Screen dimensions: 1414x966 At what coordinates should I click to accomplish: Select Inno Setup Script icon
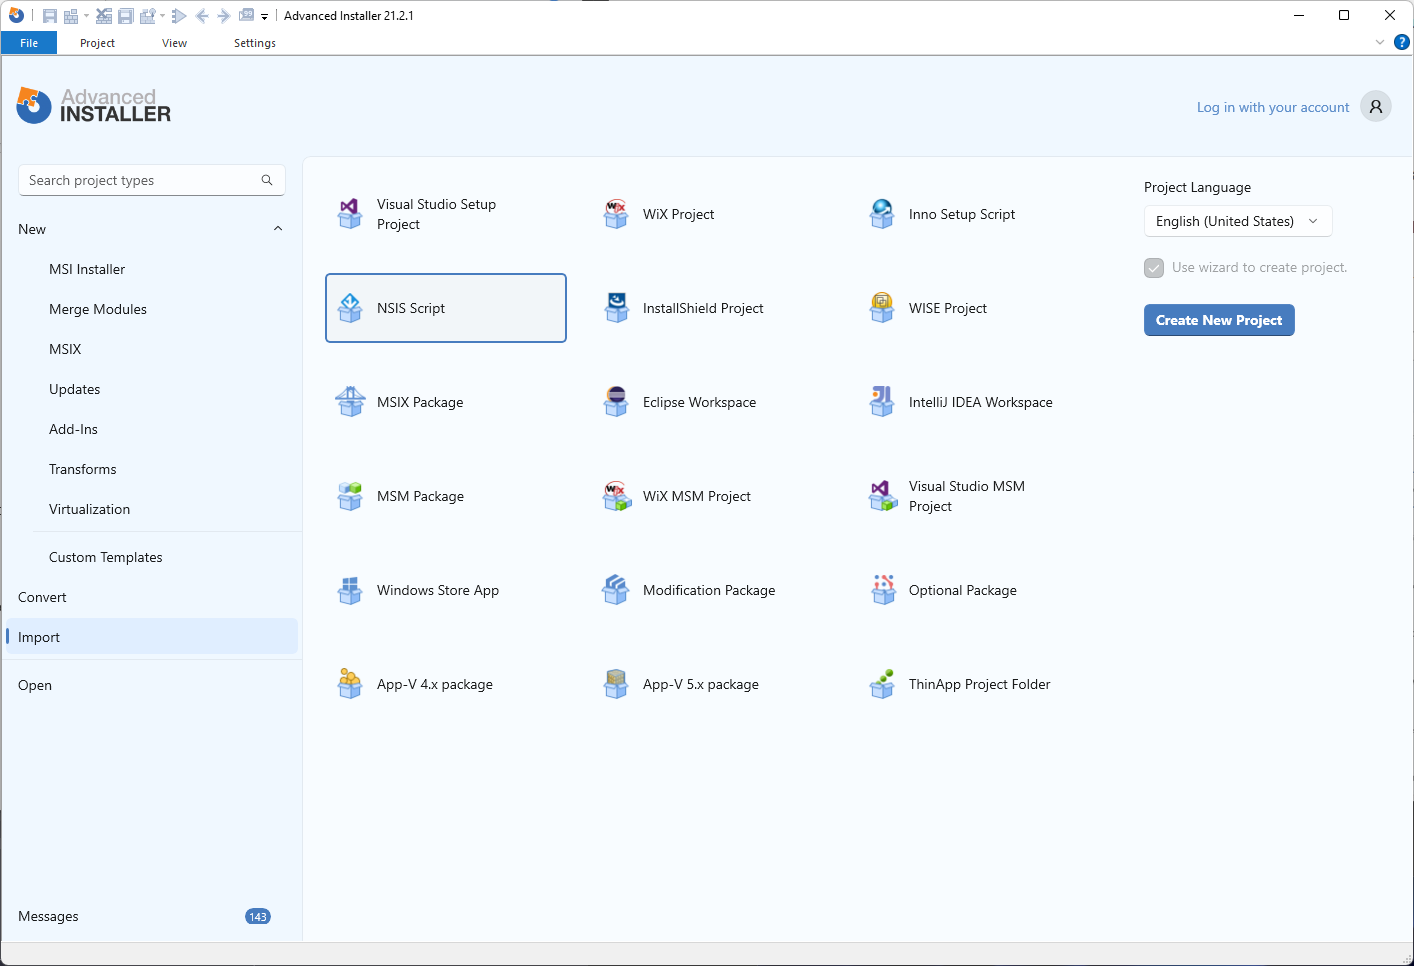(x=882, y=214)
